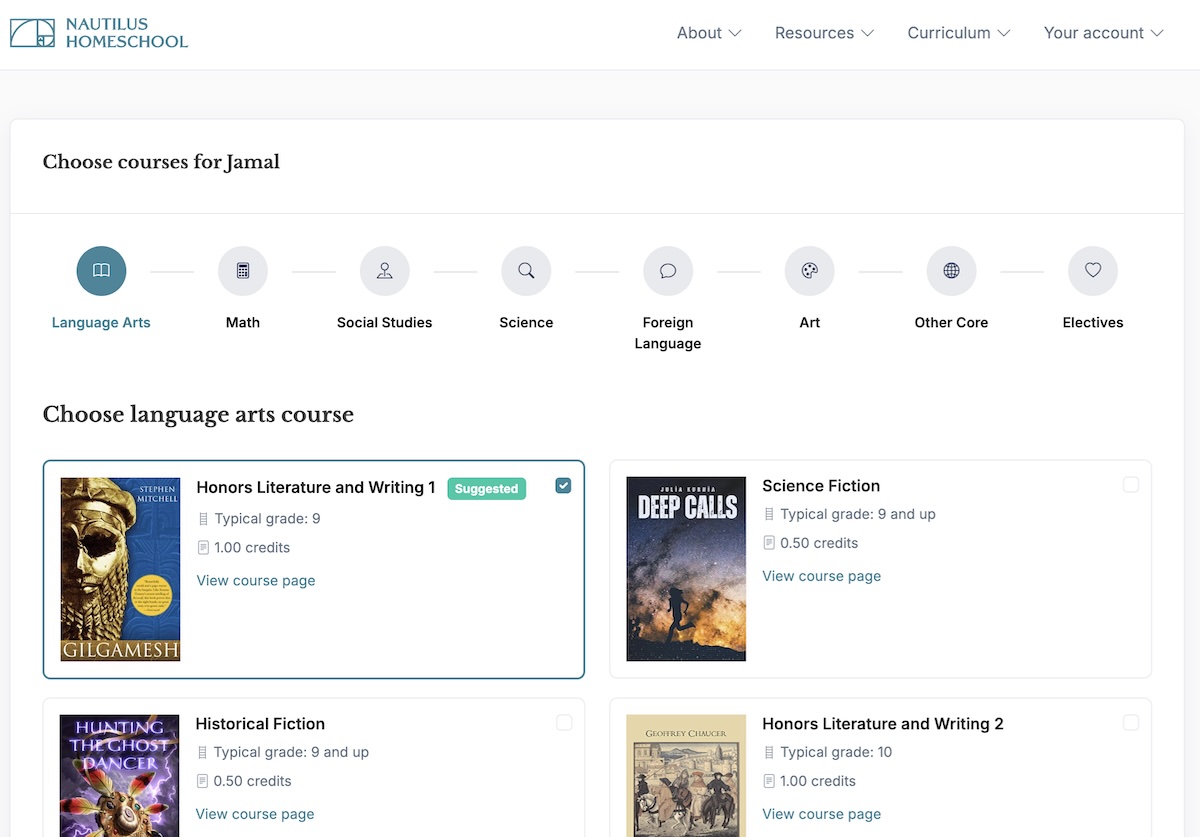Go to the Science step label

pos(526,323)
